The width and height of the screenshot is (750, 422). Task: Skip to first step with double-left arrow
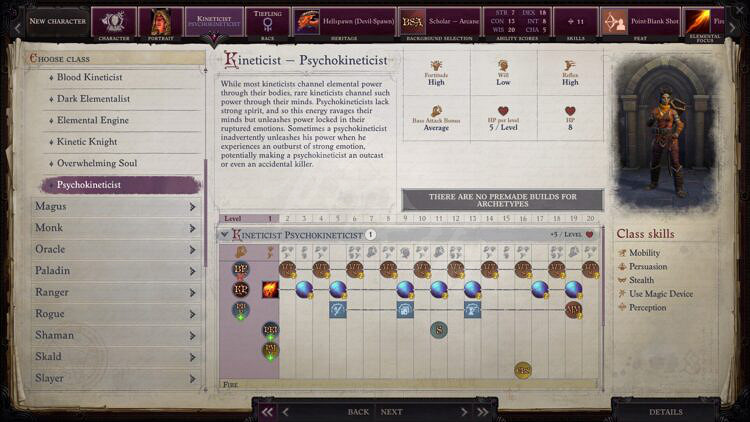tap(267, 411)
